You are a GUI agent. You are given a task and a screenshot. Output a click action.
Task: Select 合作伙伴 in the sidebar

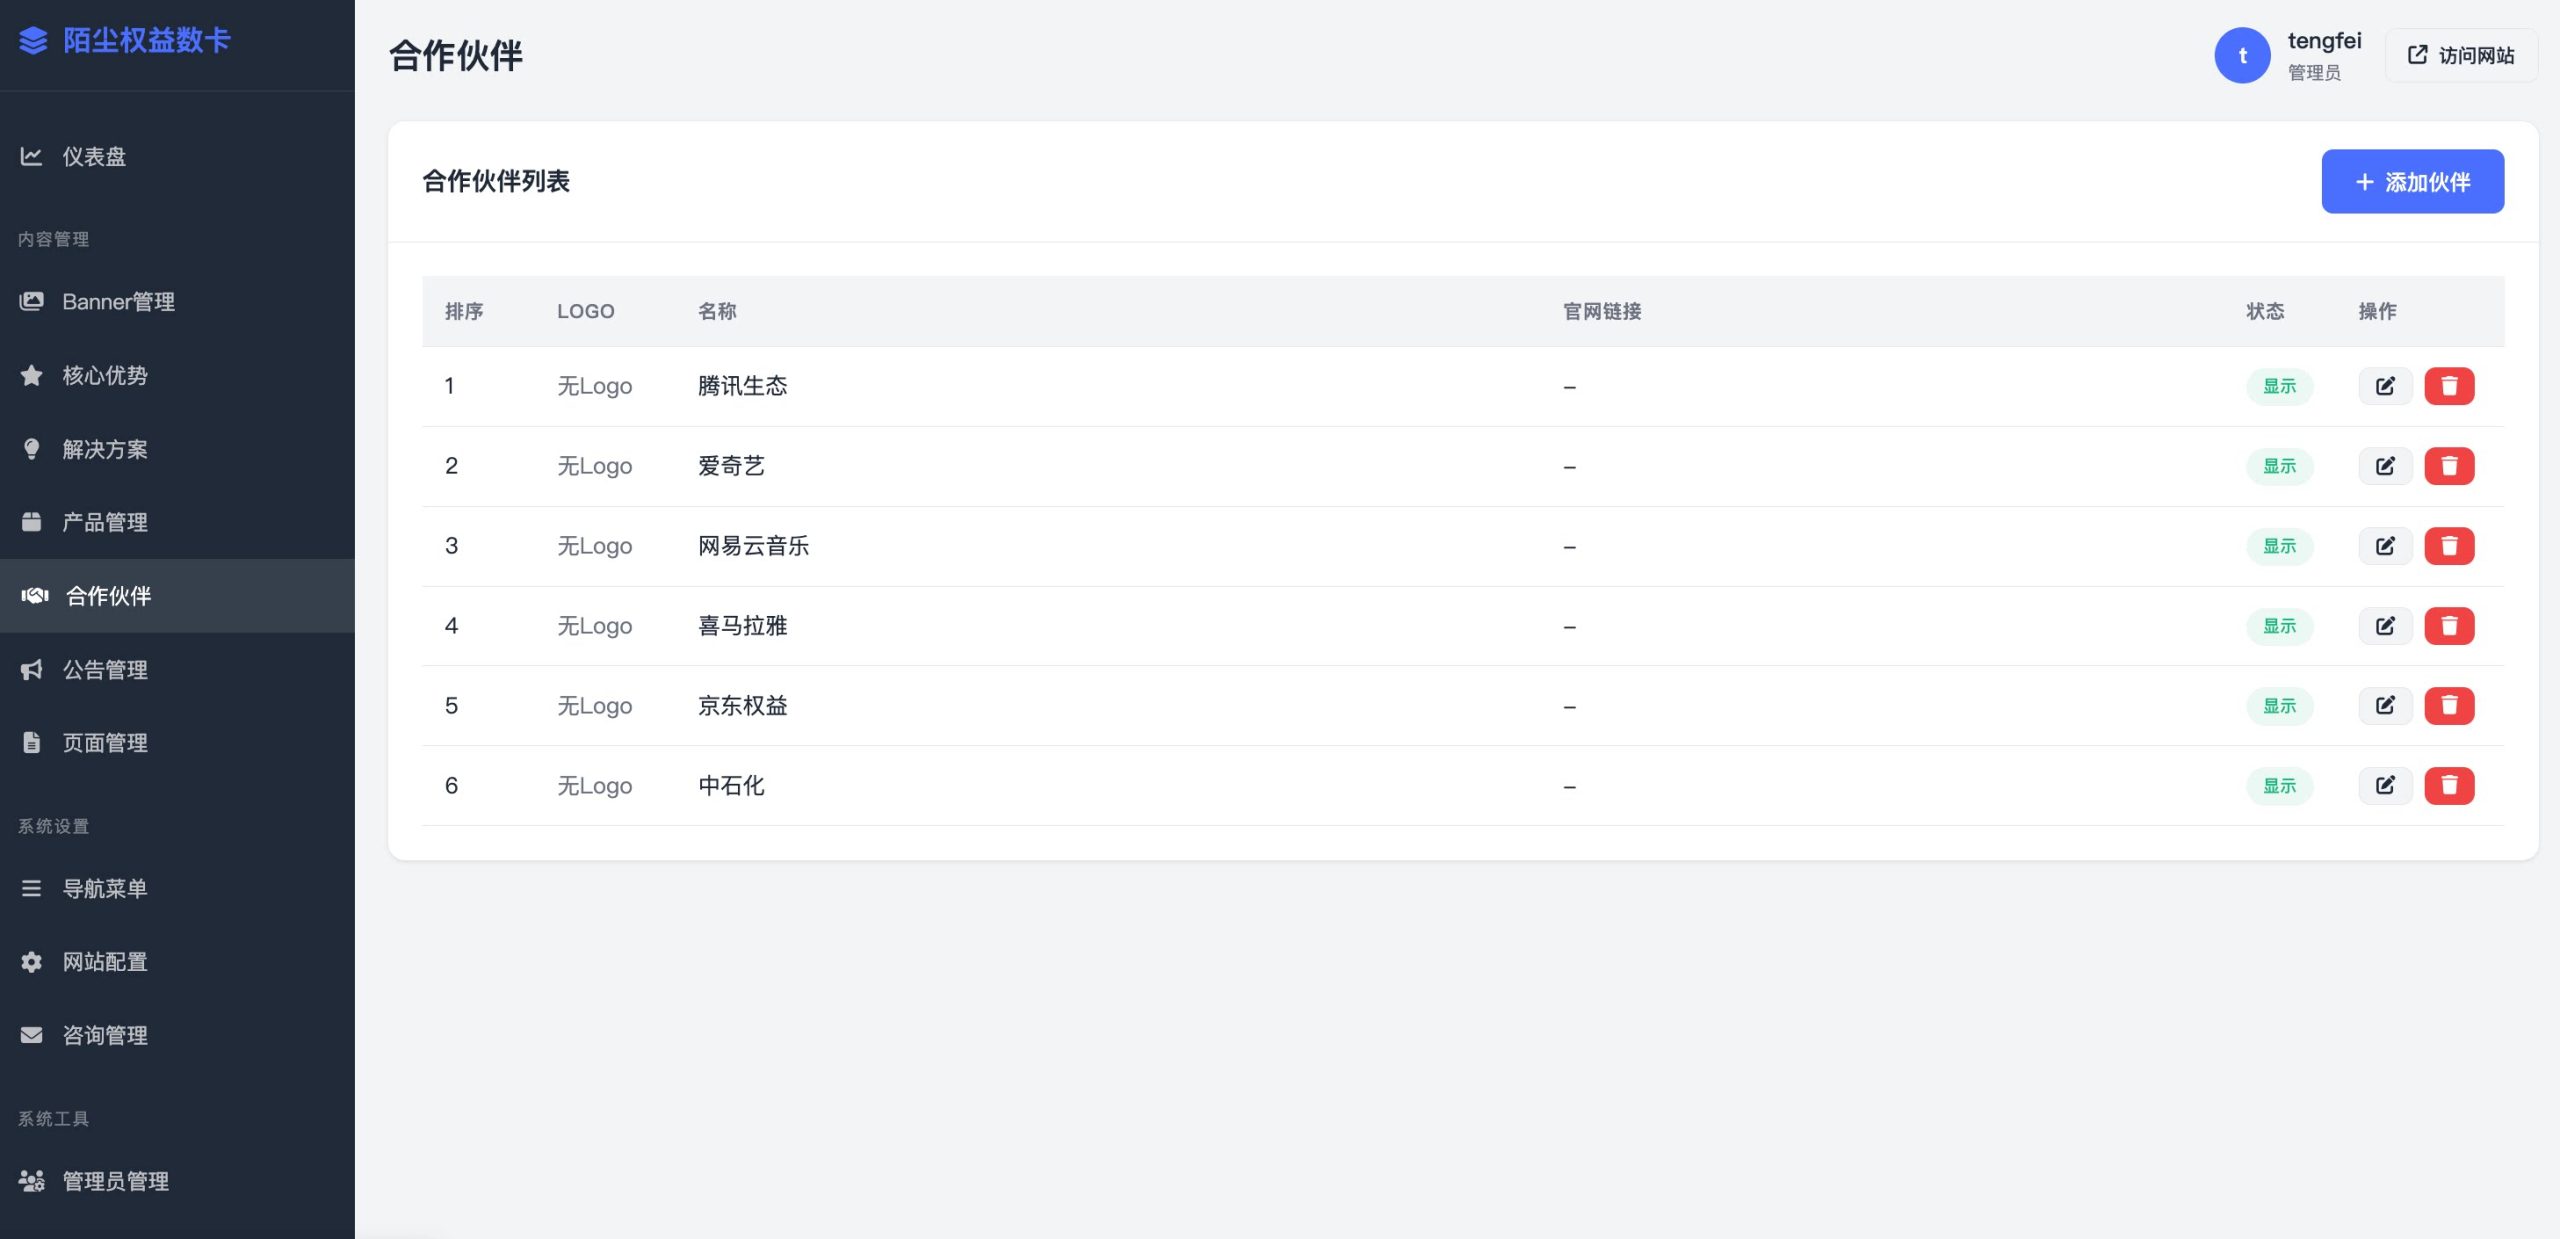pos(177,596)
